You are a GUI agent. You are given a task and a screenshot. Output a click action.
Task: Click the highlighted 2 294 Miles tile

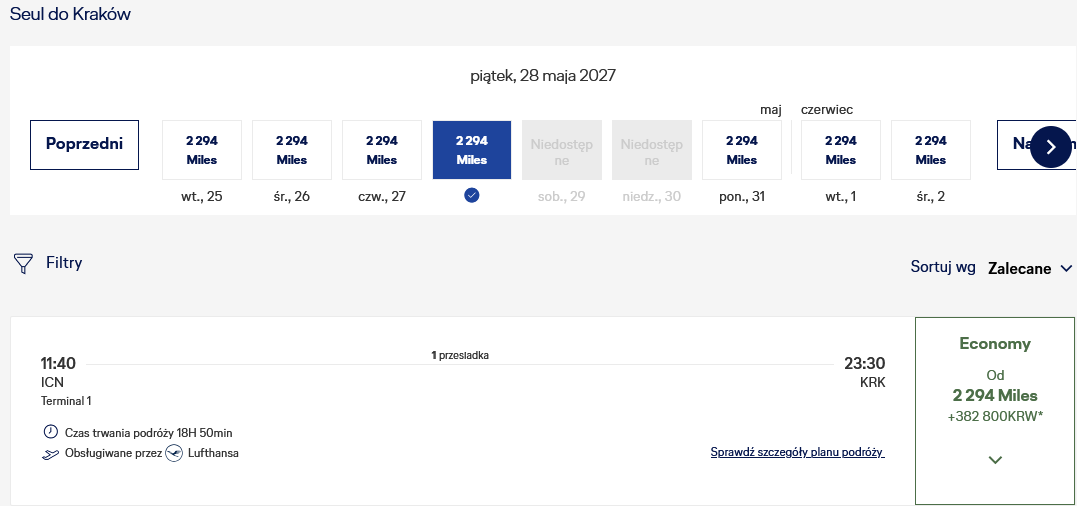[472, 150]
